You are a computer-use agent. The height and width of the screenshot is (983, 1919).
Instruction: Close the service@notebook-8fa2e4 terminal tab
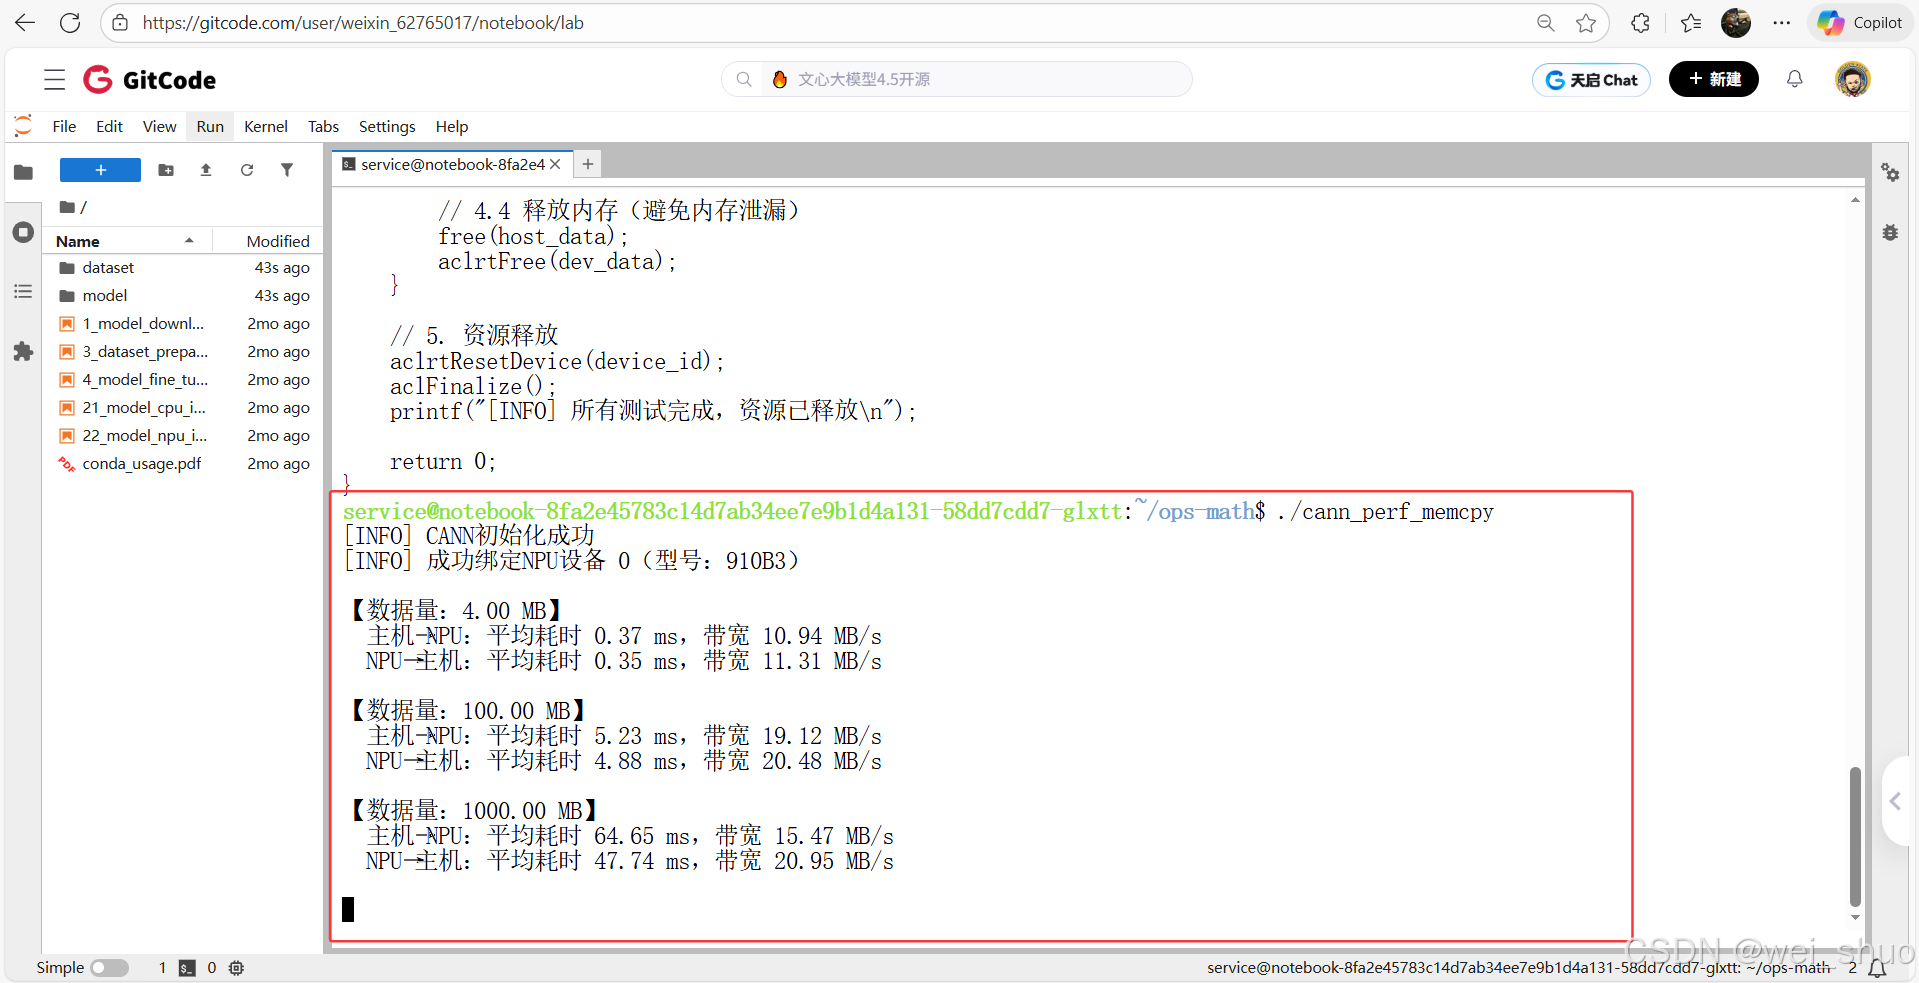[556, 164]
